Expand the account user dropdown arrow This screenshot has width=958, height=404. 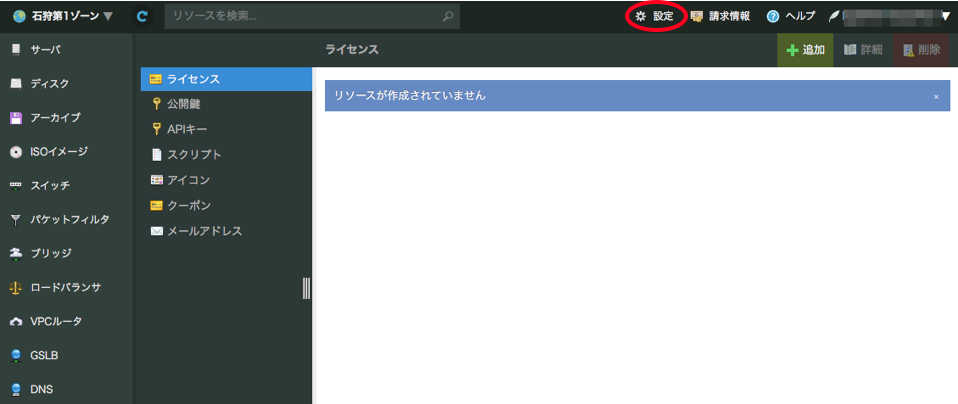click(x=945, y=16)
